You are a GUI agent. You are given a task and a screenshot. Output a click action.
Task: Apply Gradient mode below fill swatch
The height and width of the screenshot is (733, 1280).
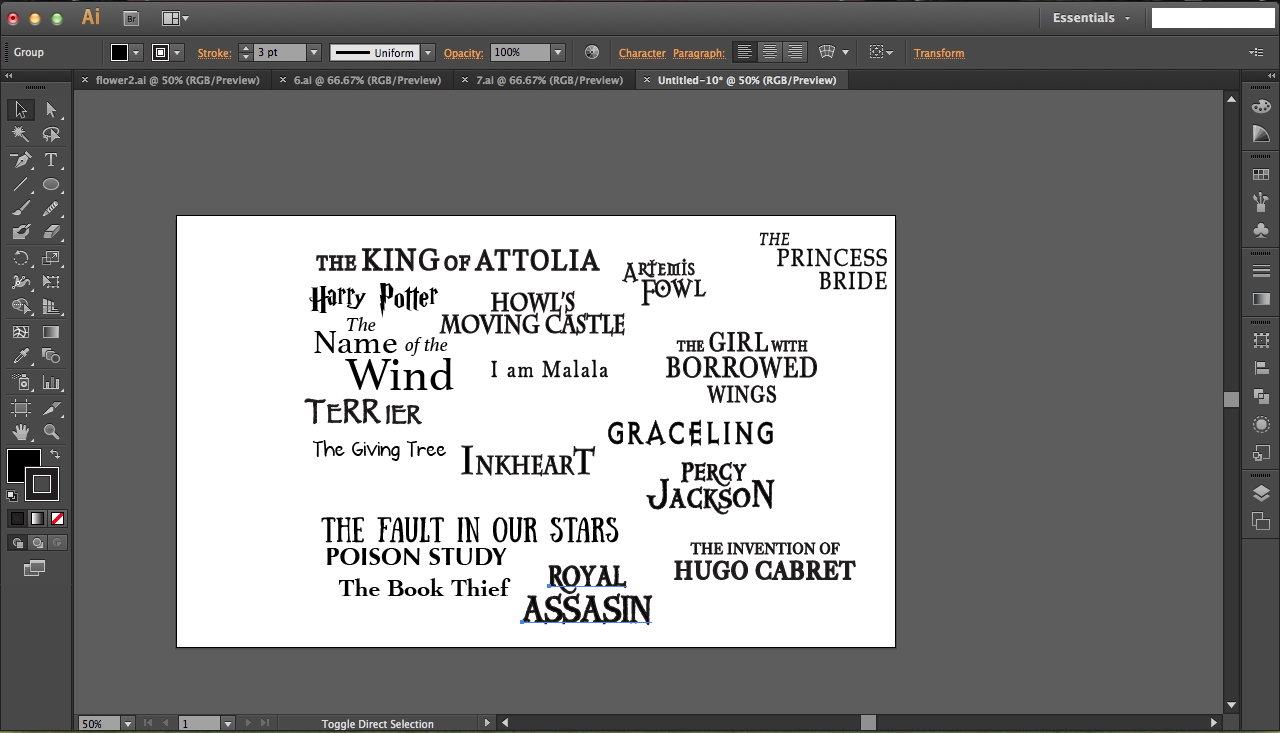pyautogui.click(x=37, y=518)
